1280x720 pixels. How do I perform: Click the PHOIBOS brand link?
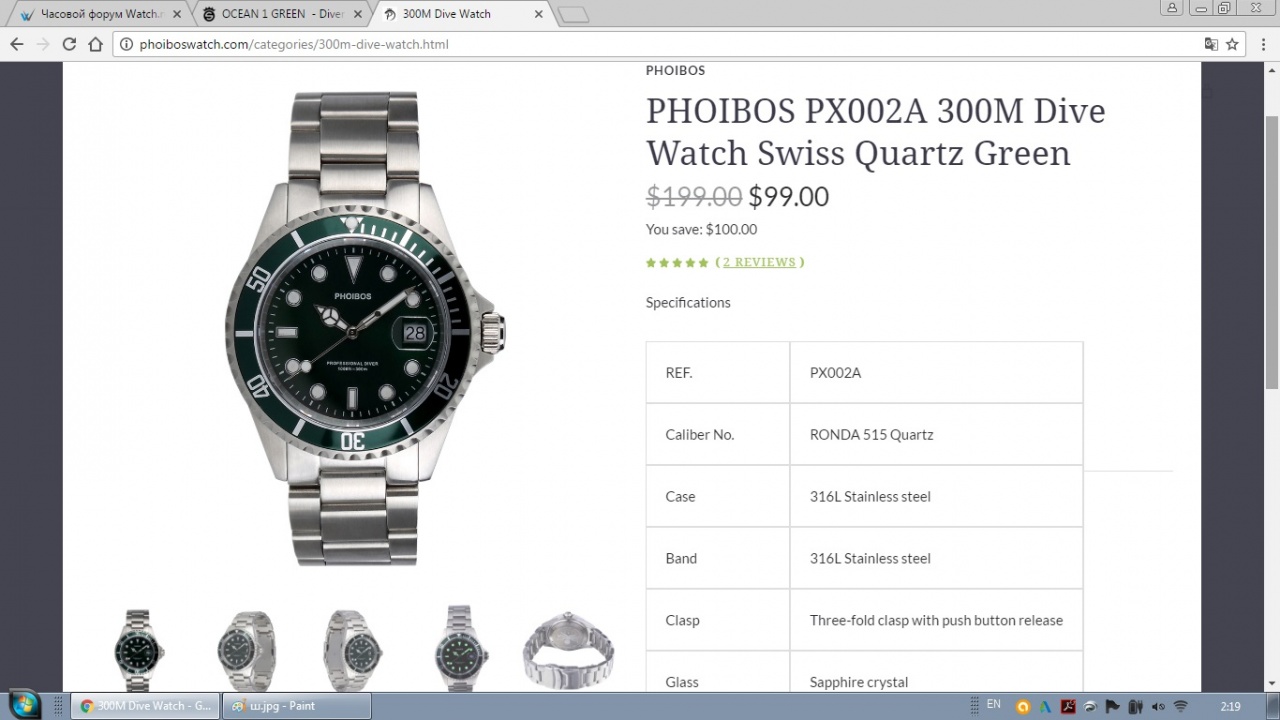click(675, 70)
